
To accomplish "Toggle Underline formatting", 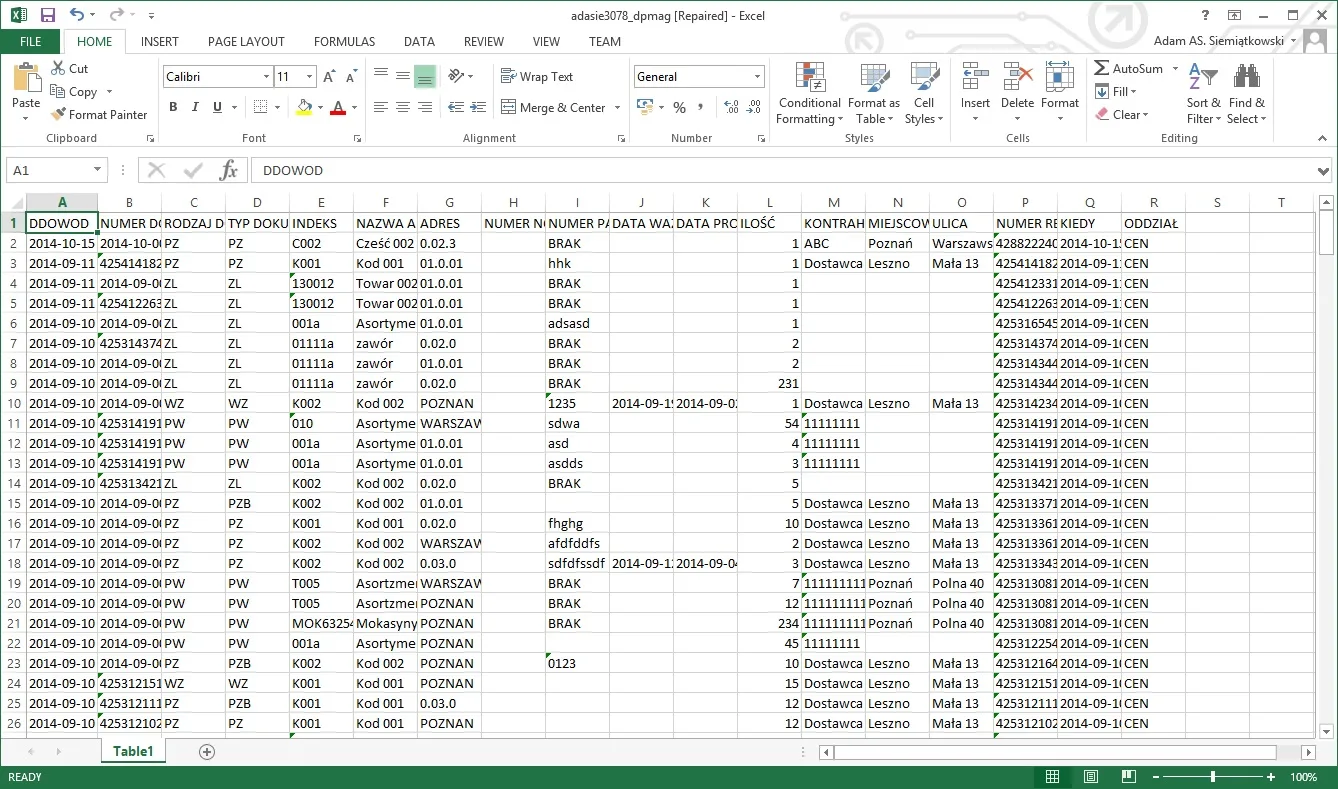I will click(x=217, y=107).
